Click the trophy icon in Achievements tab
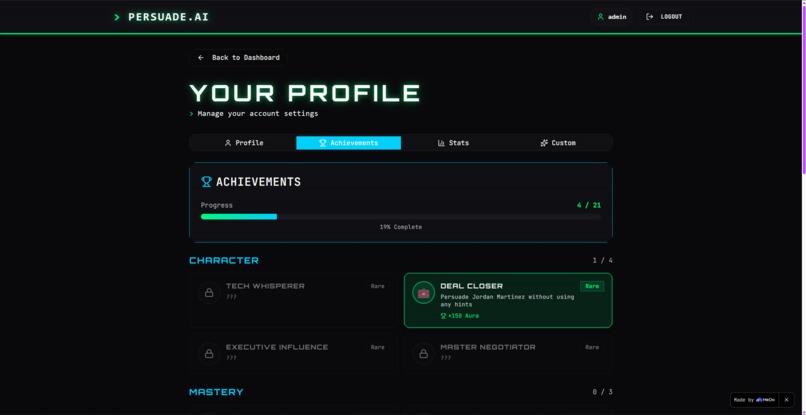The width and height of the screenshot is (806, 415). 323,143
